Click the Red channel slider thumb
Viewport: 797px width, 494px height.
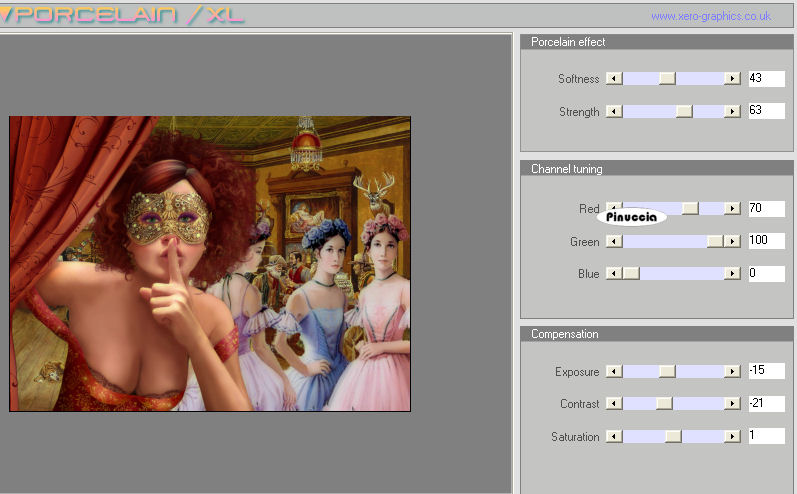(x=690, y=208)
